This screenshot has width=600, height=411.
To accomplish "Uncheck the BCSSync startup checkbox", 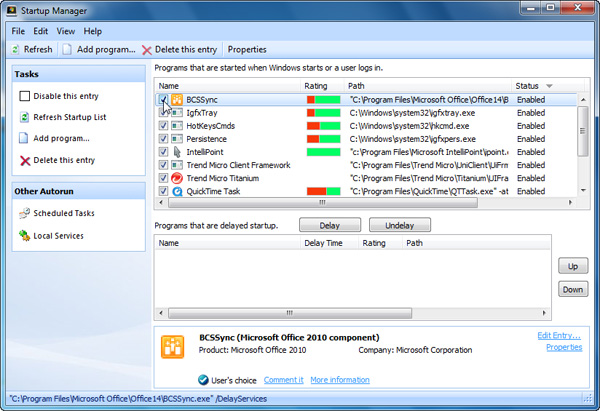I will coord(163,100).
